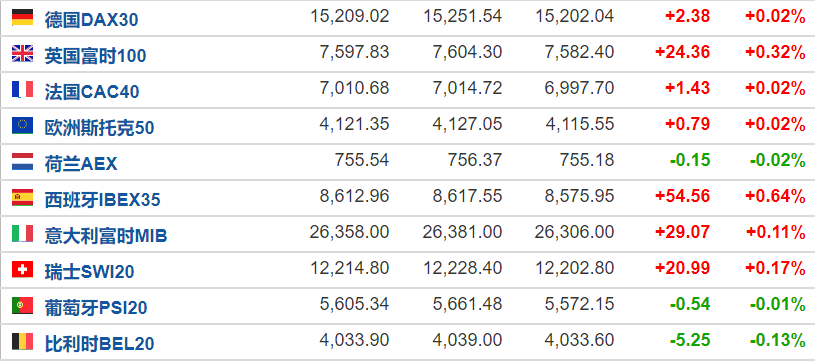Click the United Kingdom flag icon
The width and height of the screenshot is (815, 361).
pyautogui.click(x=22, y=54)
